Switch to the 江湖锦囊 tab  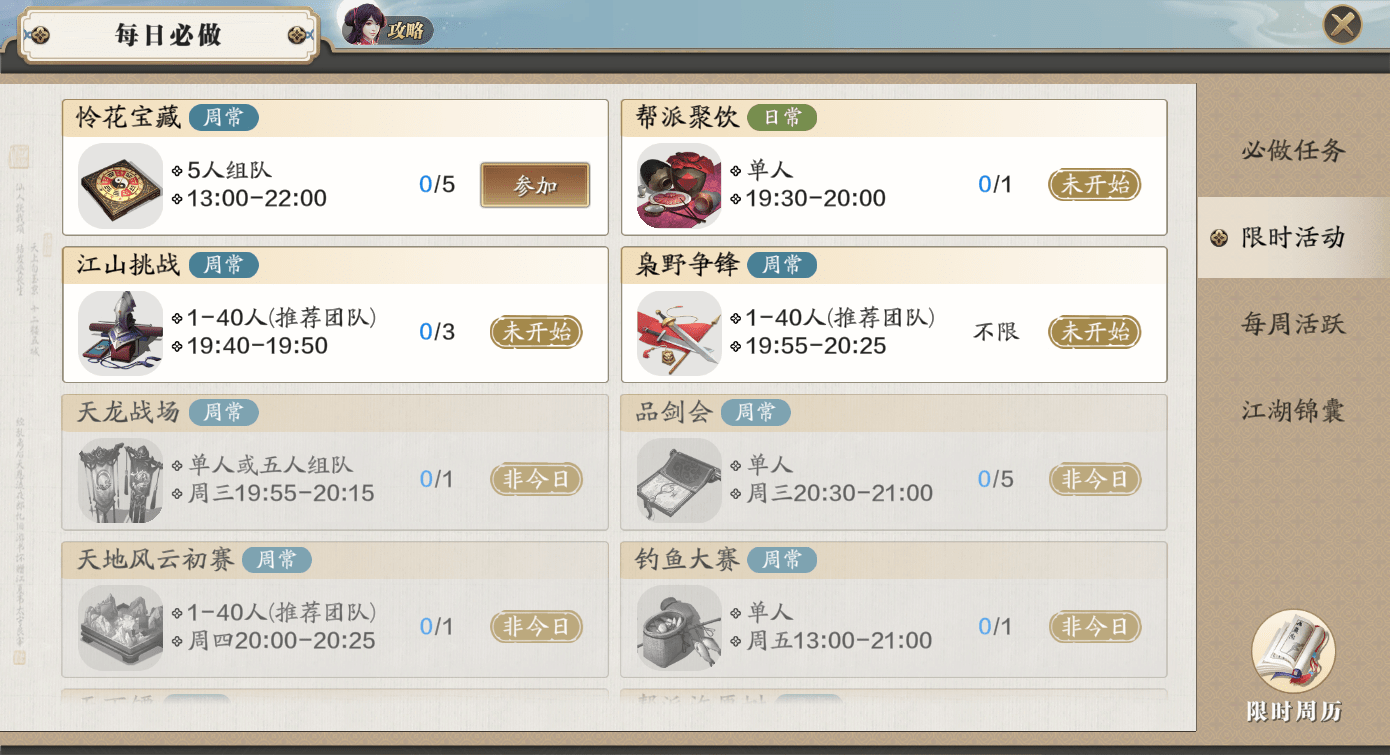point(1293,411)
